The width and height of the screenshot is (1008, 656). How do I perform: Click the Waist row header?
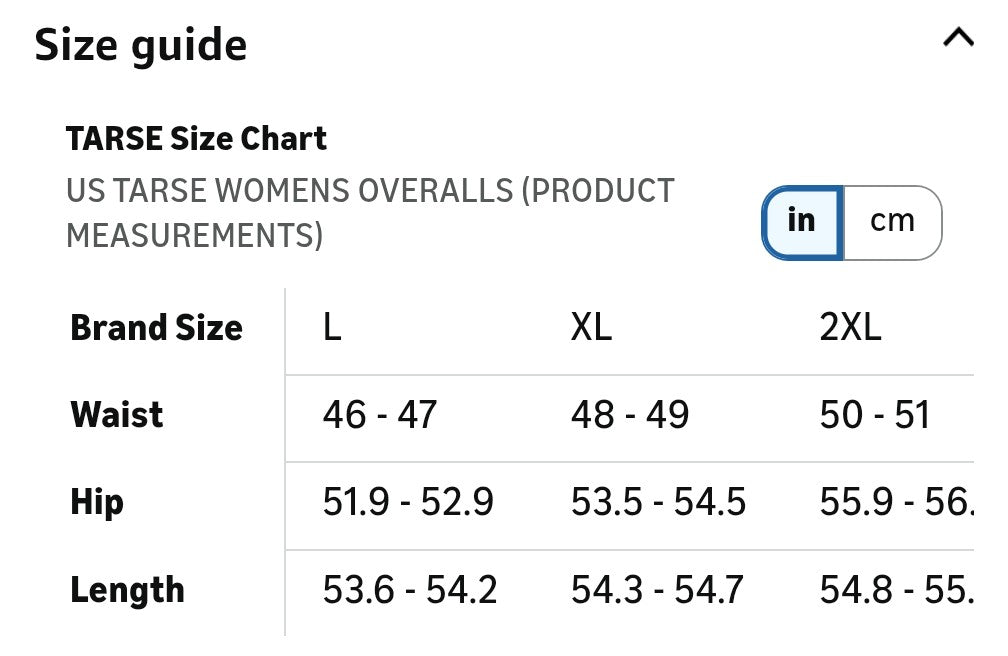(117, 414)
